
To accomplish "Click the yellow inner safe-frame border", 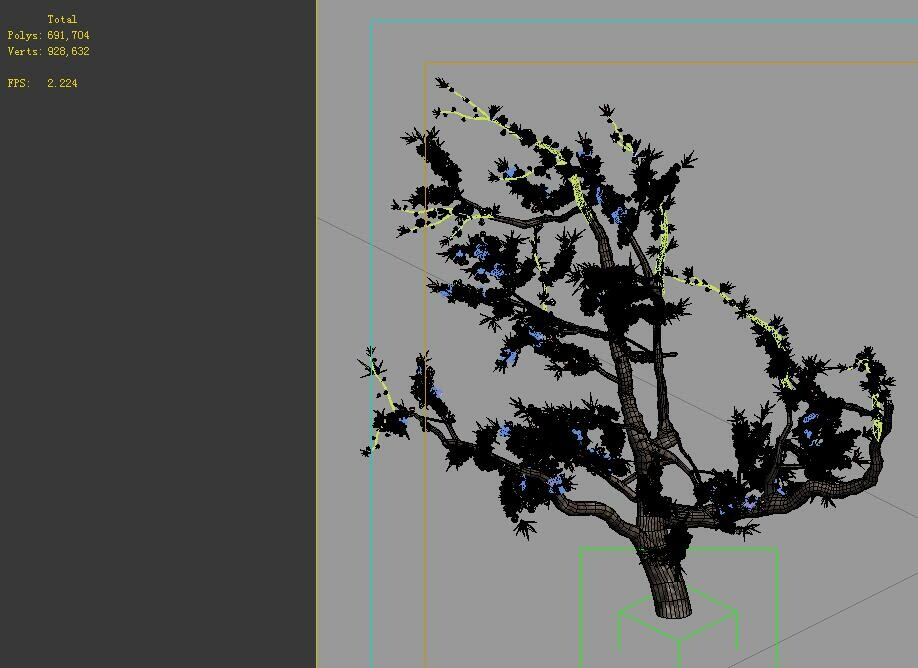I will click(428, 300).
